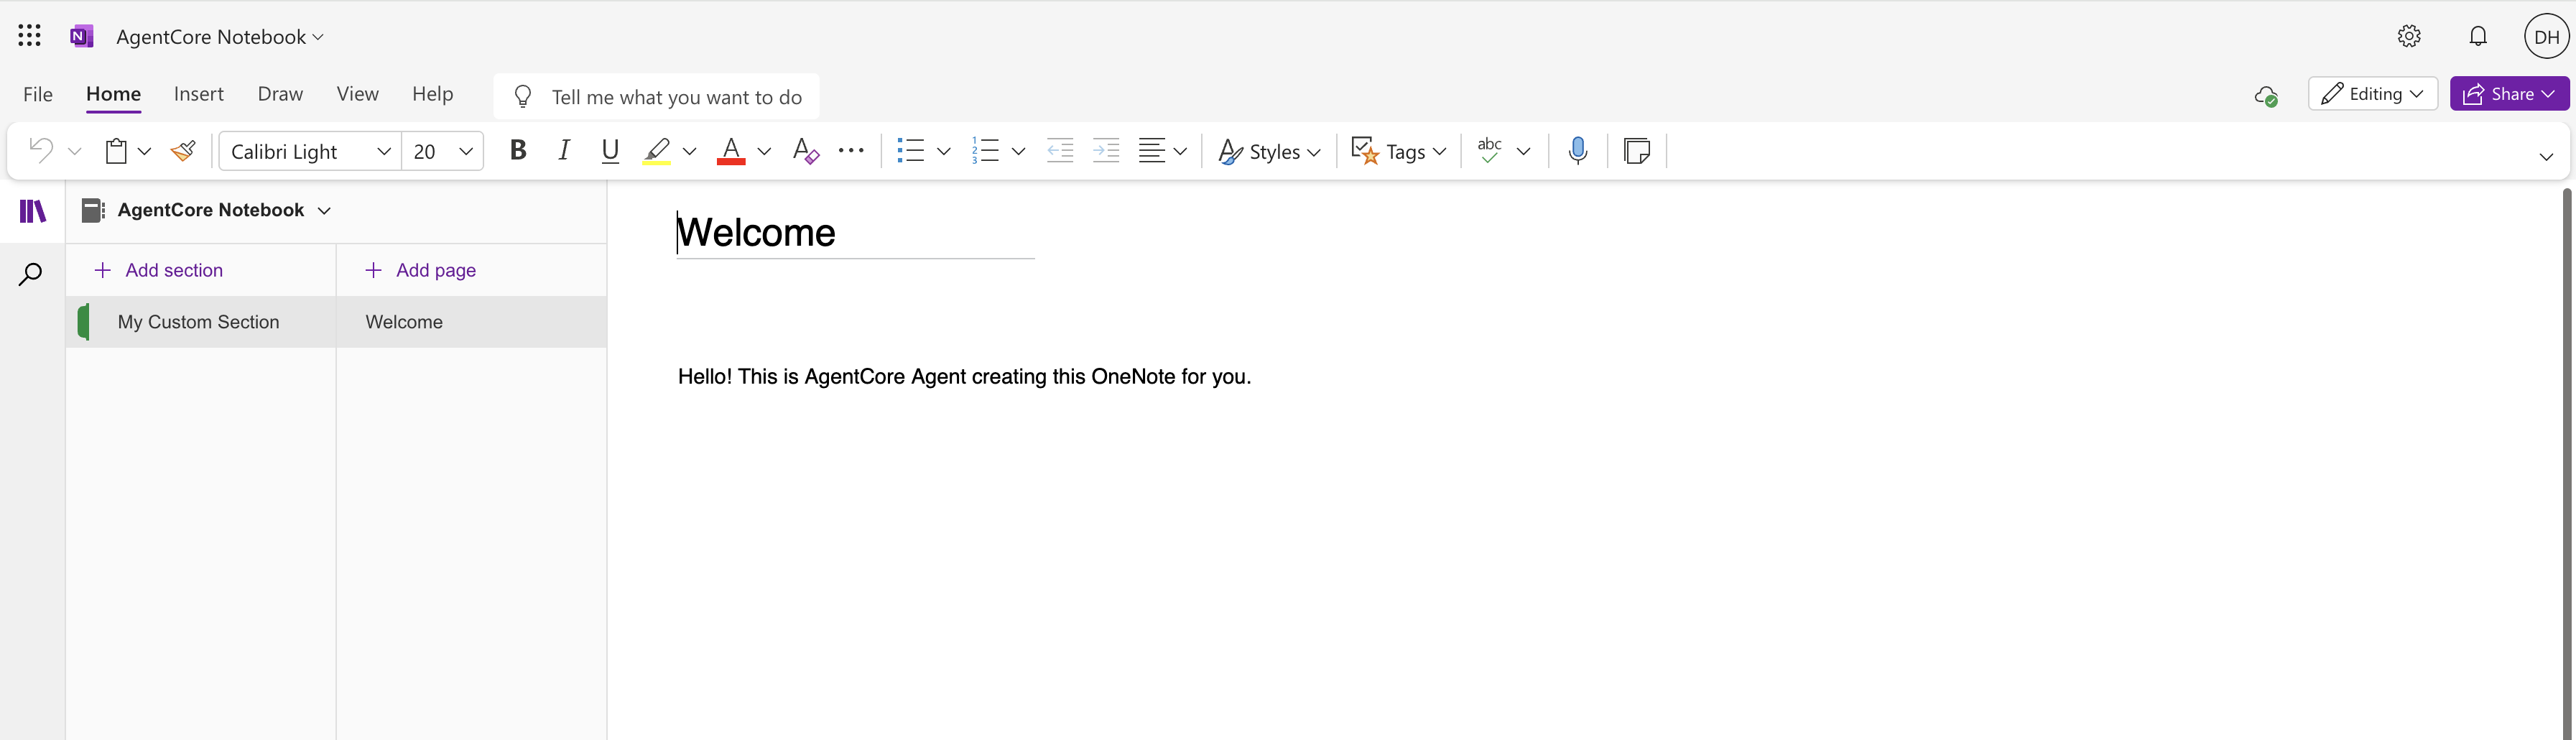Click the Hello AgentCore Agent note text

(964, 377)
